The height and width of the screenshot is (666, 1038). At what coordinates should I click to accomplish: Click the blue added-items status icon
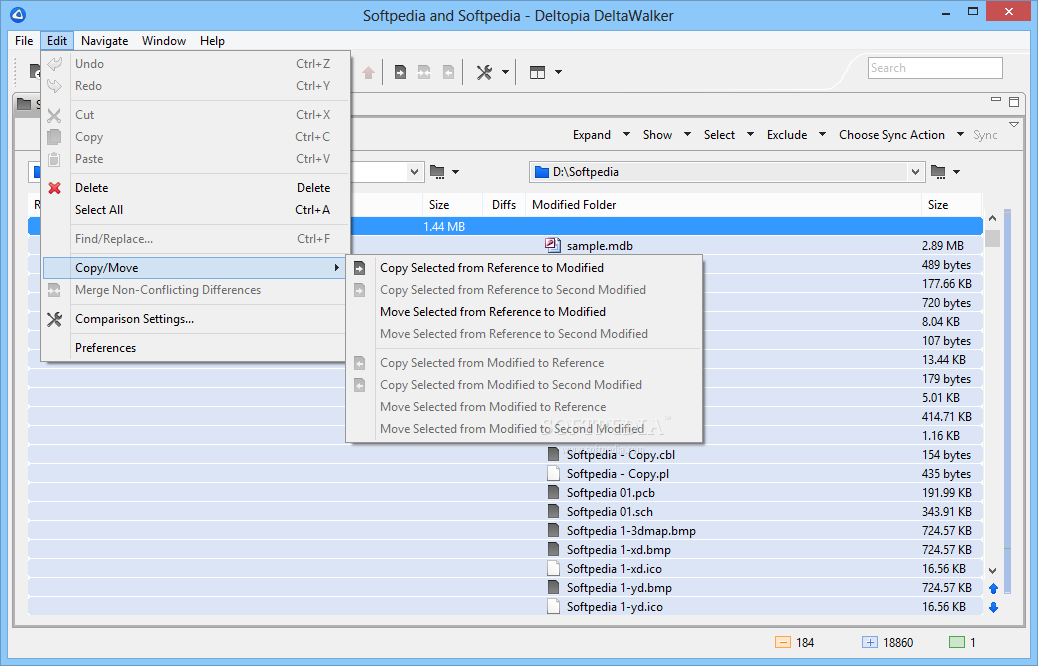(x=870, y=642)
